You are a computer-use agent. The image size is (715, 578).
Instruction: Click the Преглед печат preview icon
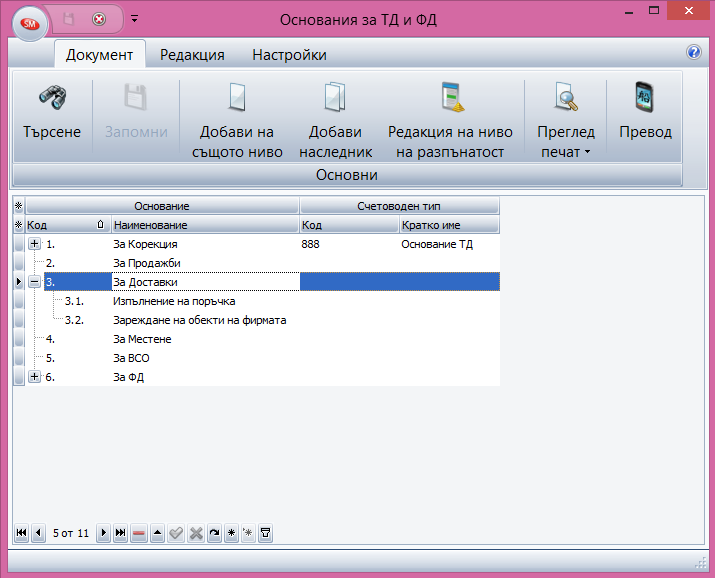point(566,97)
